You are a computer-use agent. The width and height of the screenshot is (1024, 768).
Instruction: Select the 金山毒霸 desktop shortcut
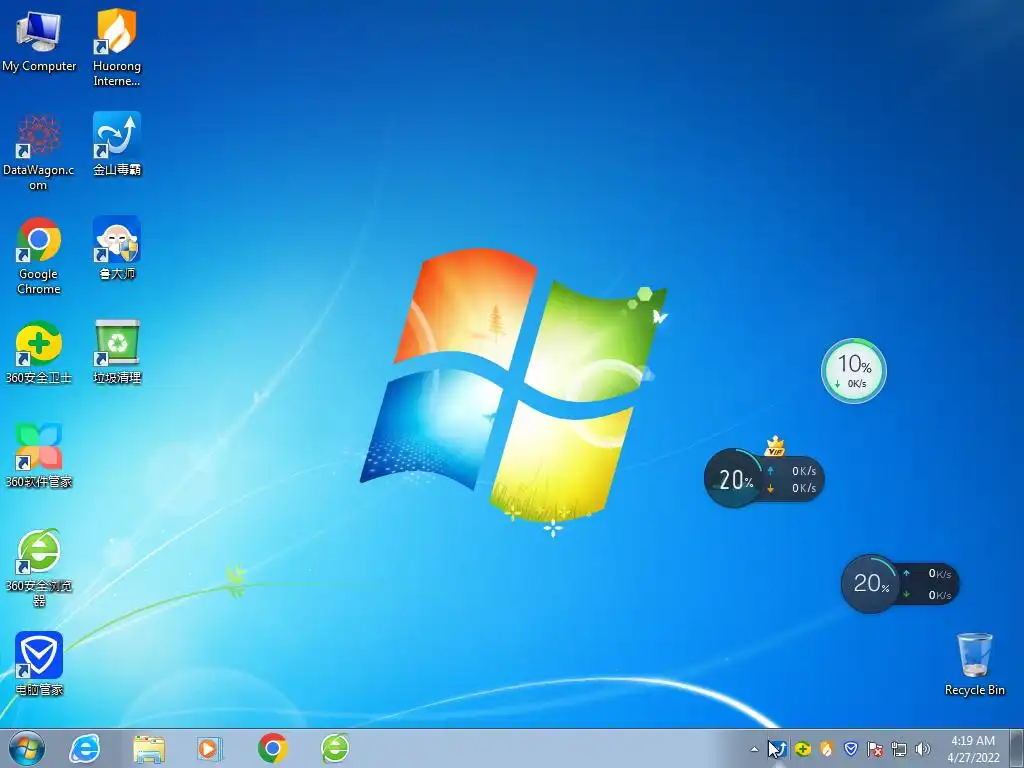pyautogui.click(x=117, y=144)
